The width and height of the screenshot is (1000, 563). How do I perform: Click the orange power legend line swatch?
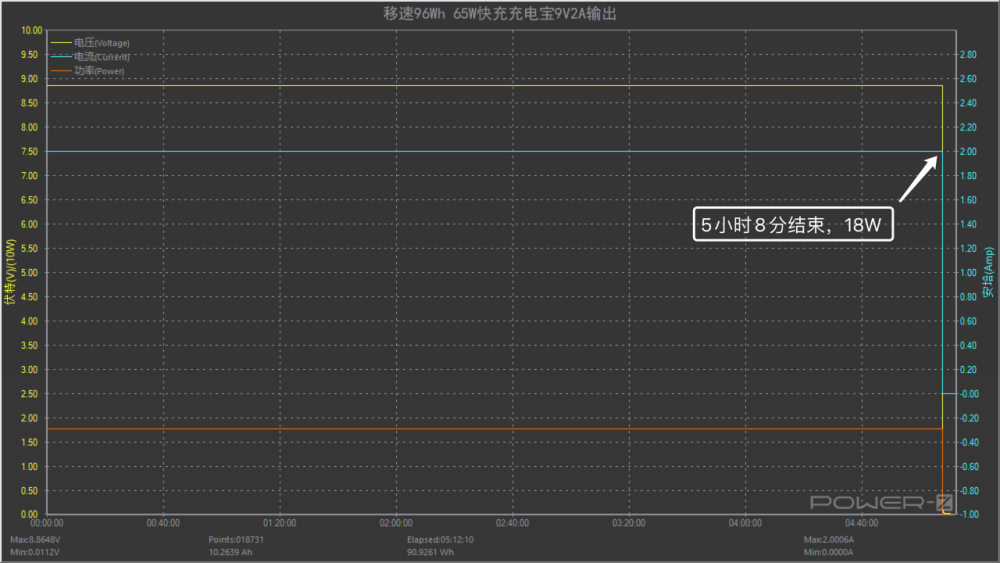[x=61, y=71]
